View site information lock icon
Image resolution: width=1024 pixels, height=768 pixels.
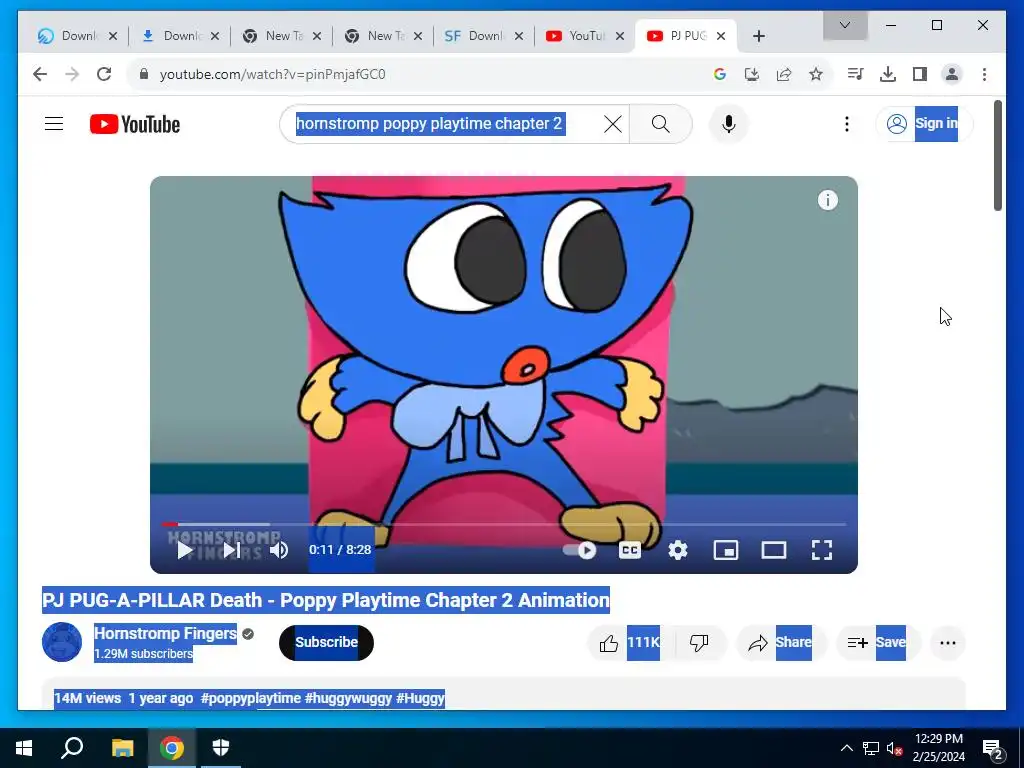click(144, 74)
